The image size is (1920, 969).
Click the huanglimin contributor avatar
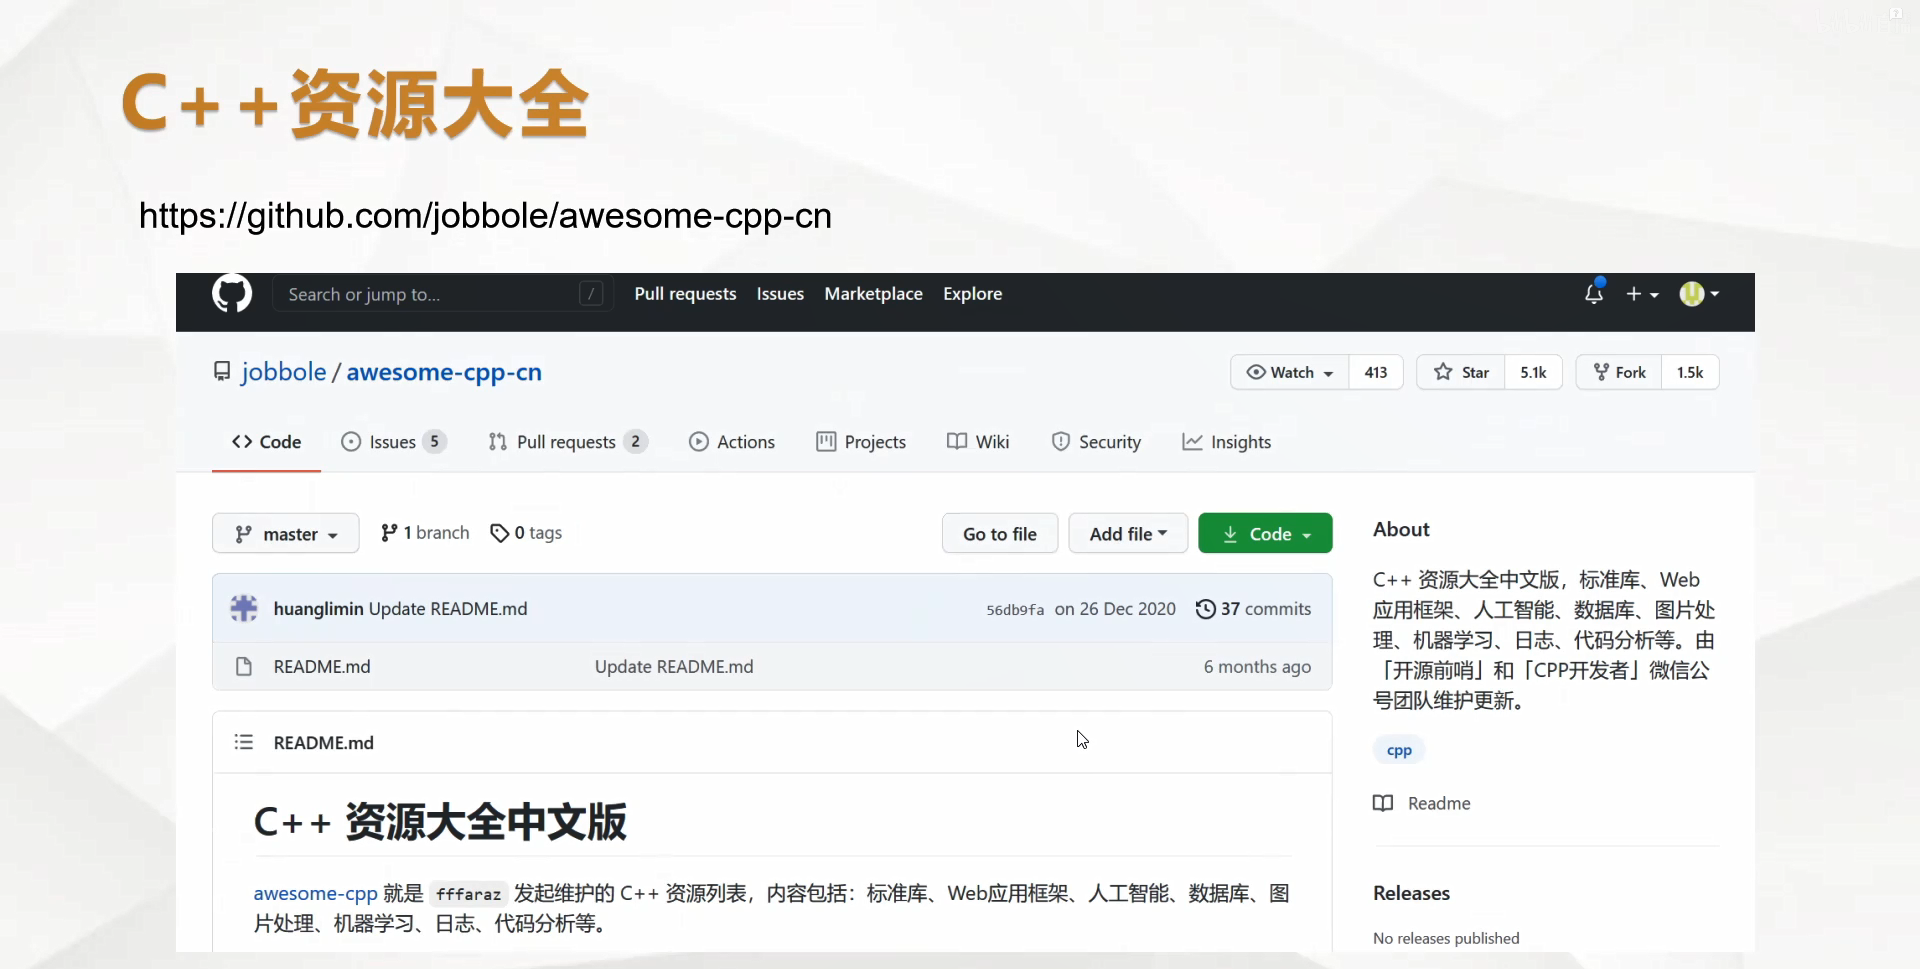click(x=244, y=608)
